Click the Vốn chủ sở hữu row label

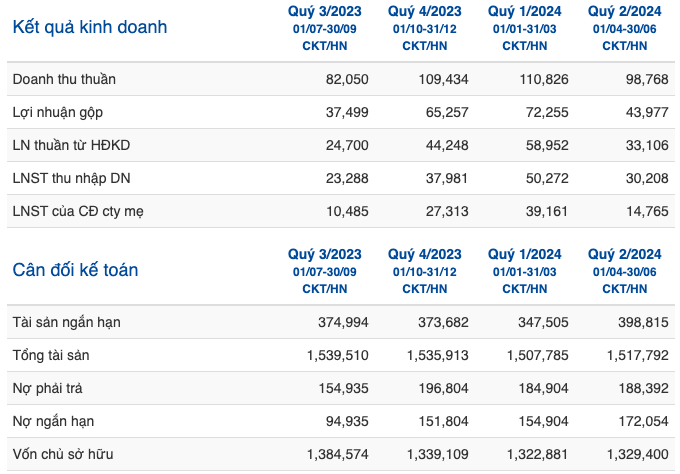pos(63,454)
